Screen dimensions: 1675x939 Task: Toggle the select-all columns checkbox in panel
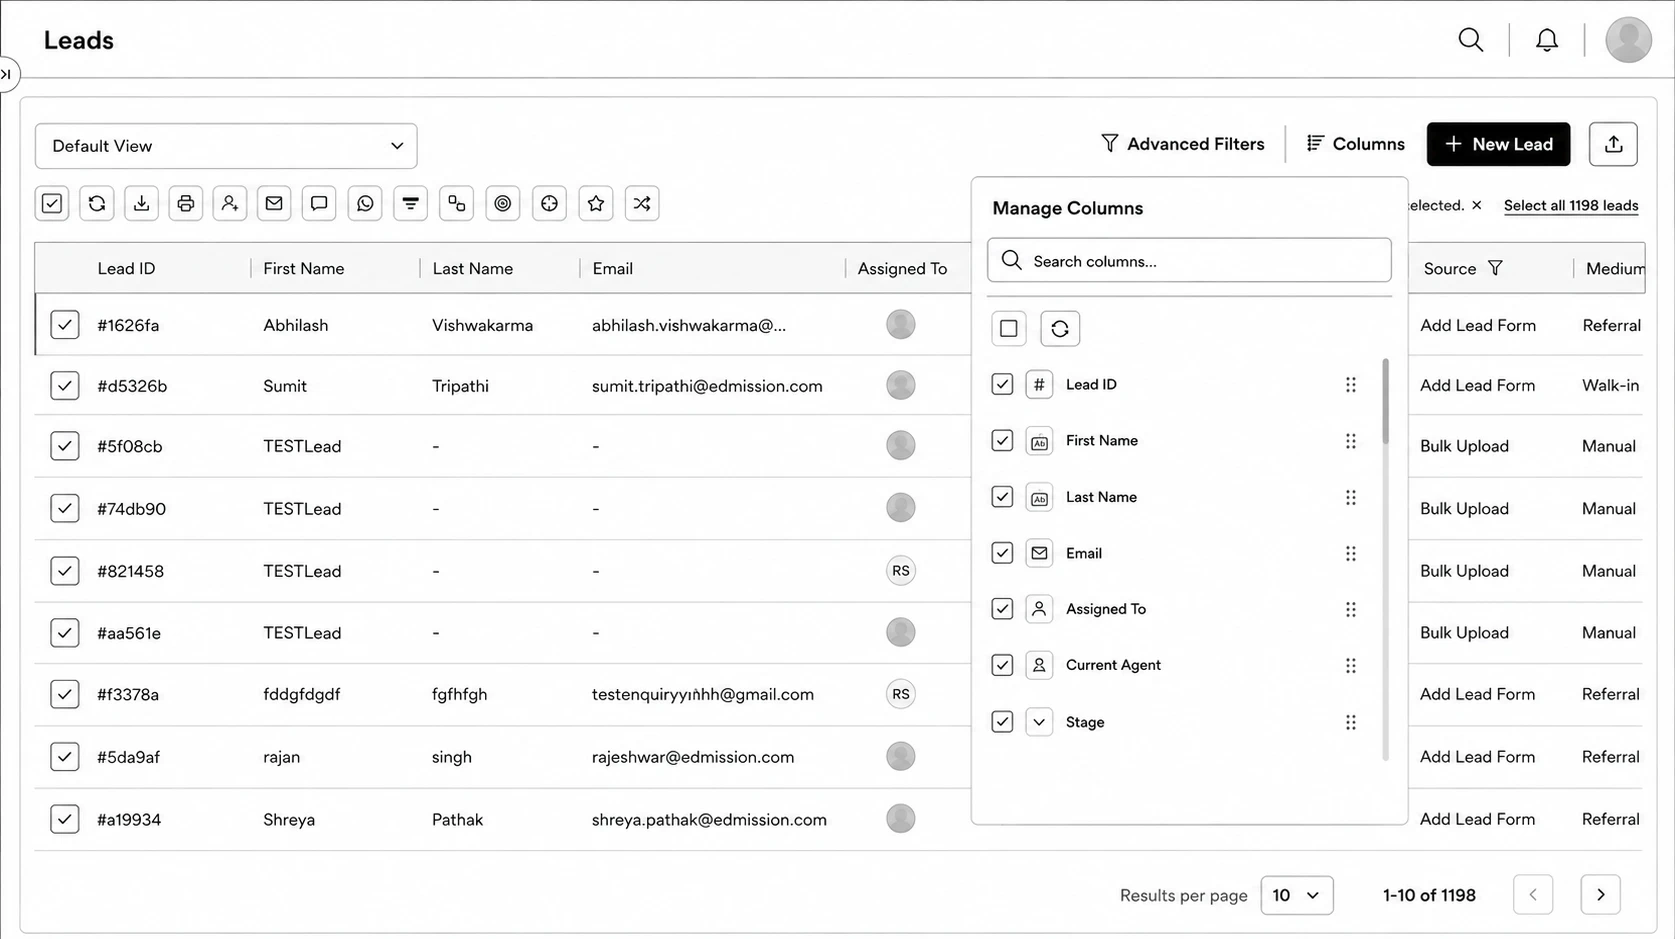[x=1009, y=328]
